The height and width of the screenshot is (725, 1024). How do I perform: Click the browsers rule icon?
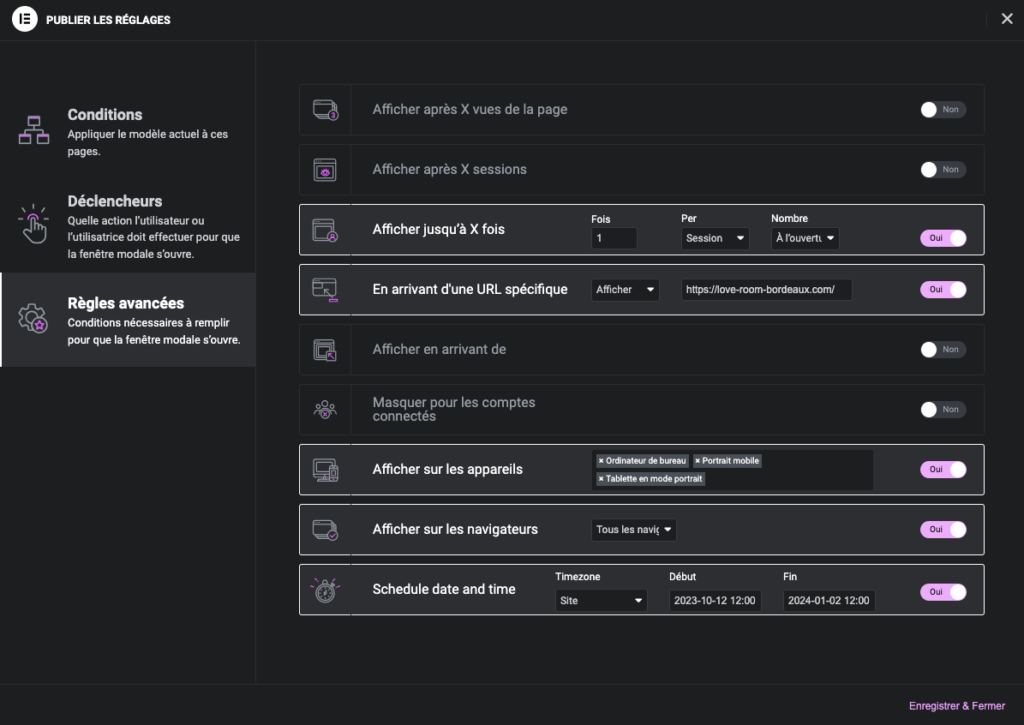tap(325, 529)
